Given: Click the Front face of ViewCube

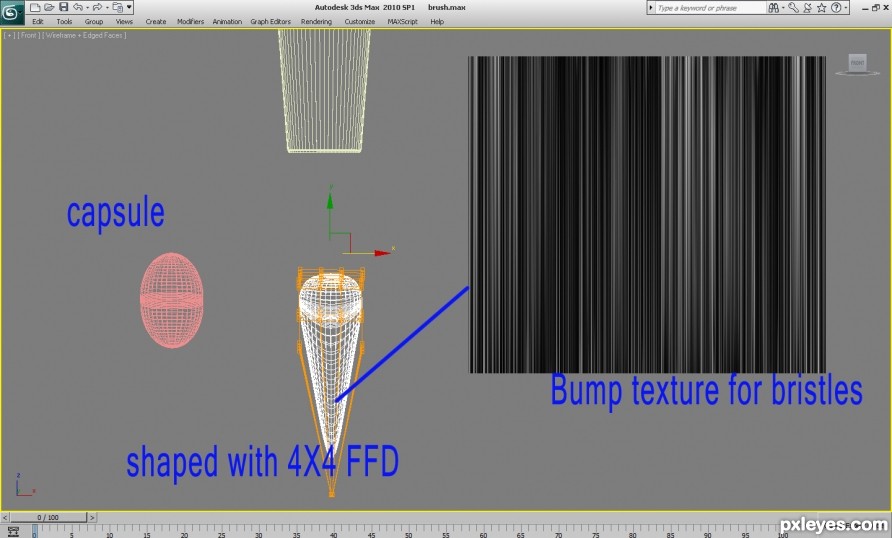Looking at the screenshot, I should pyautogui.click(x=857, y=63).
